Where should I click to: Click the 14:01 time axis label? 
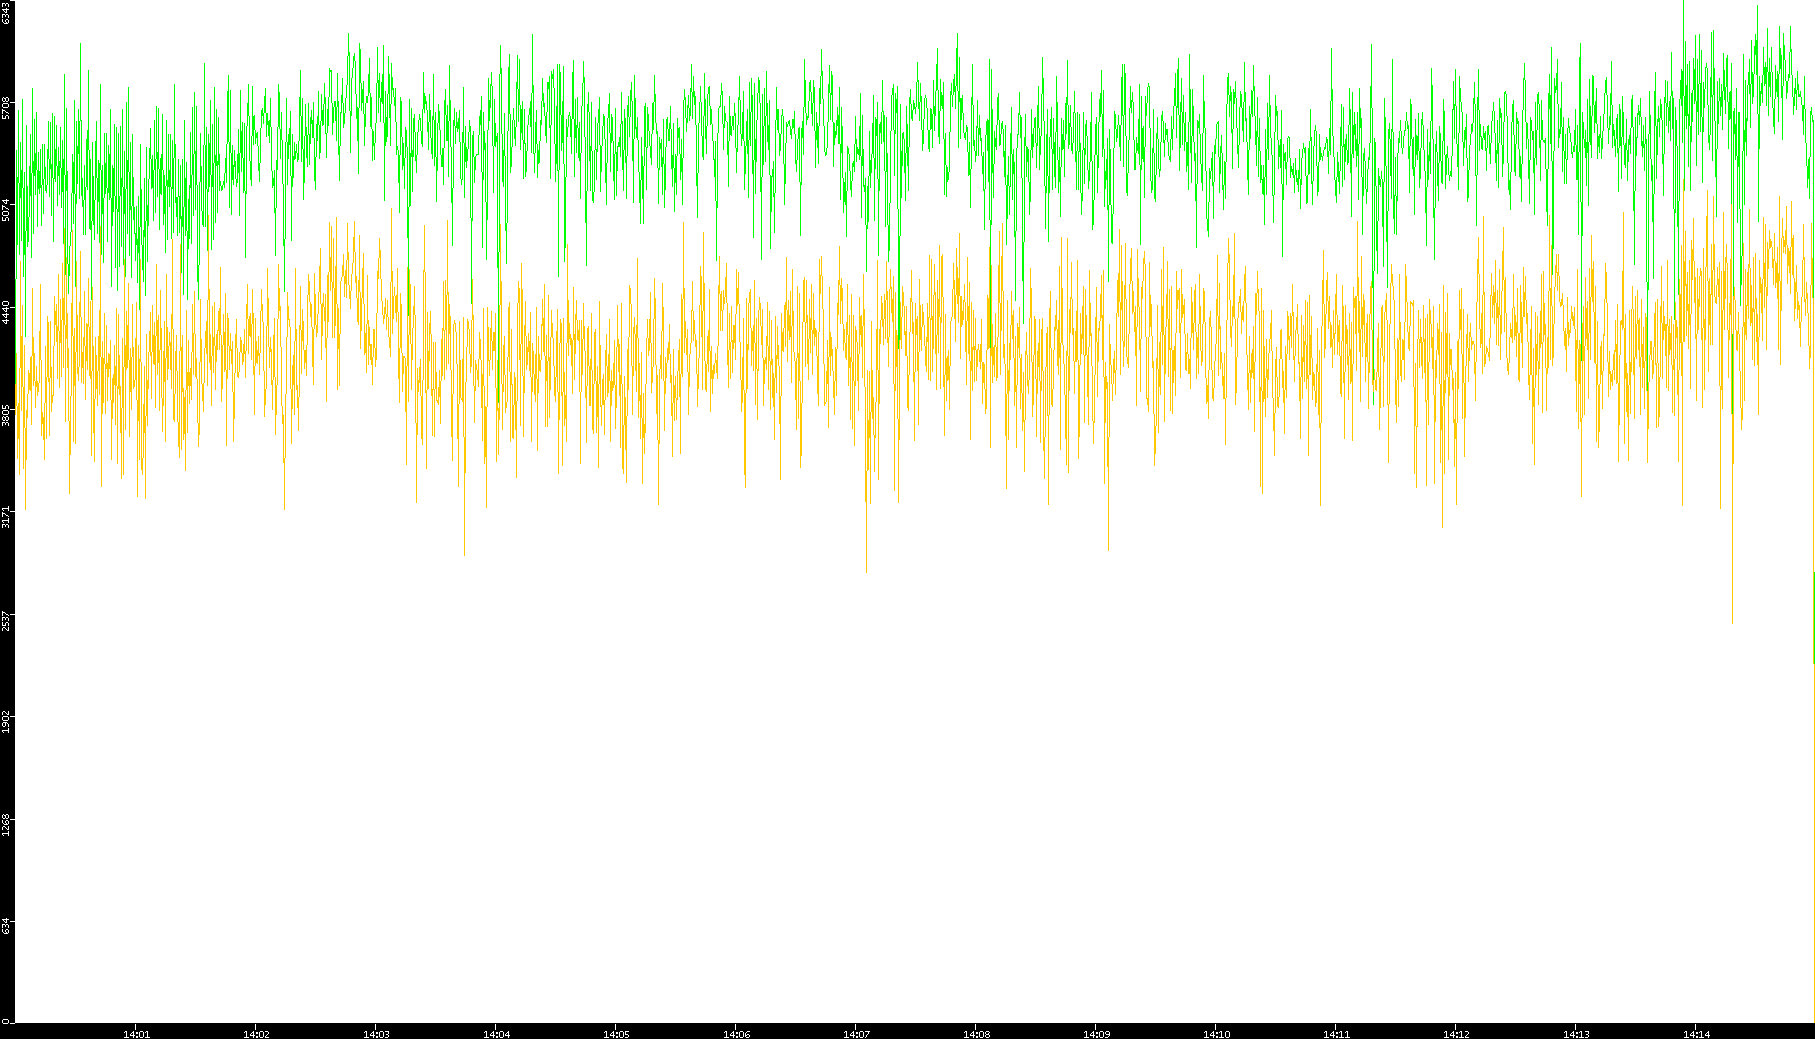pyautogui.click(x=136, y=1034)
